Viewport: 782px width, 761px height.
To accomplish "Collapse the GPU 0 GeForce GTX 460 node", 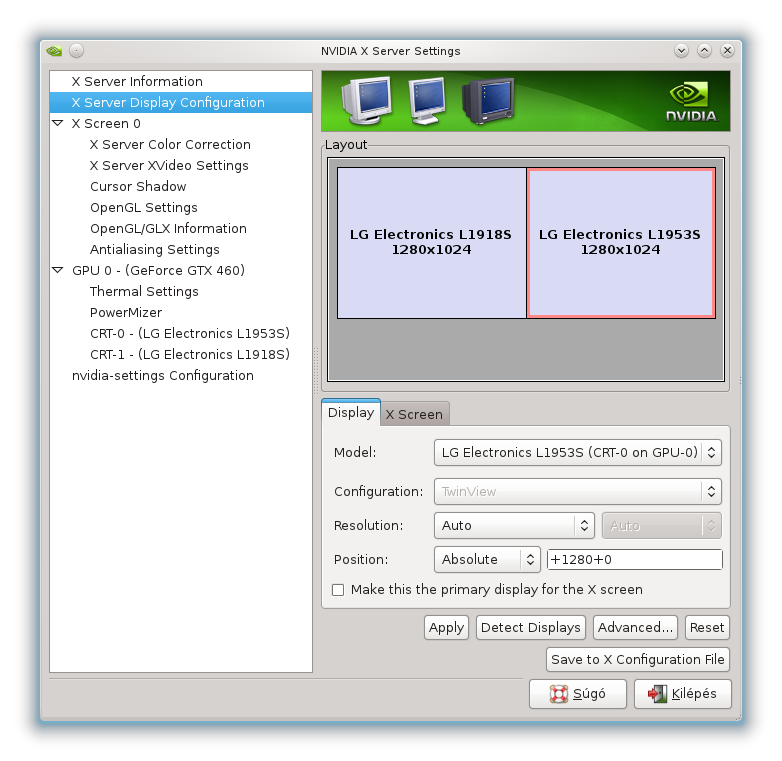I will (58, 270).
